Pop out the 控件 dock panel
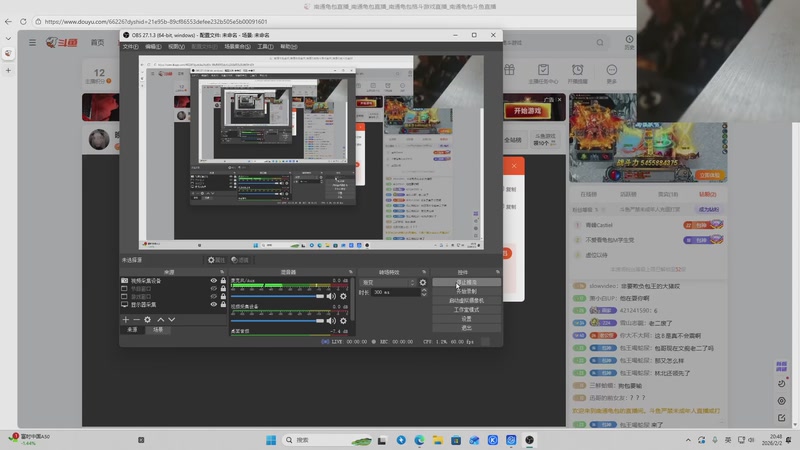Viewport: 800px width, 450px height. pyautogui.click(x=498, y=272)
